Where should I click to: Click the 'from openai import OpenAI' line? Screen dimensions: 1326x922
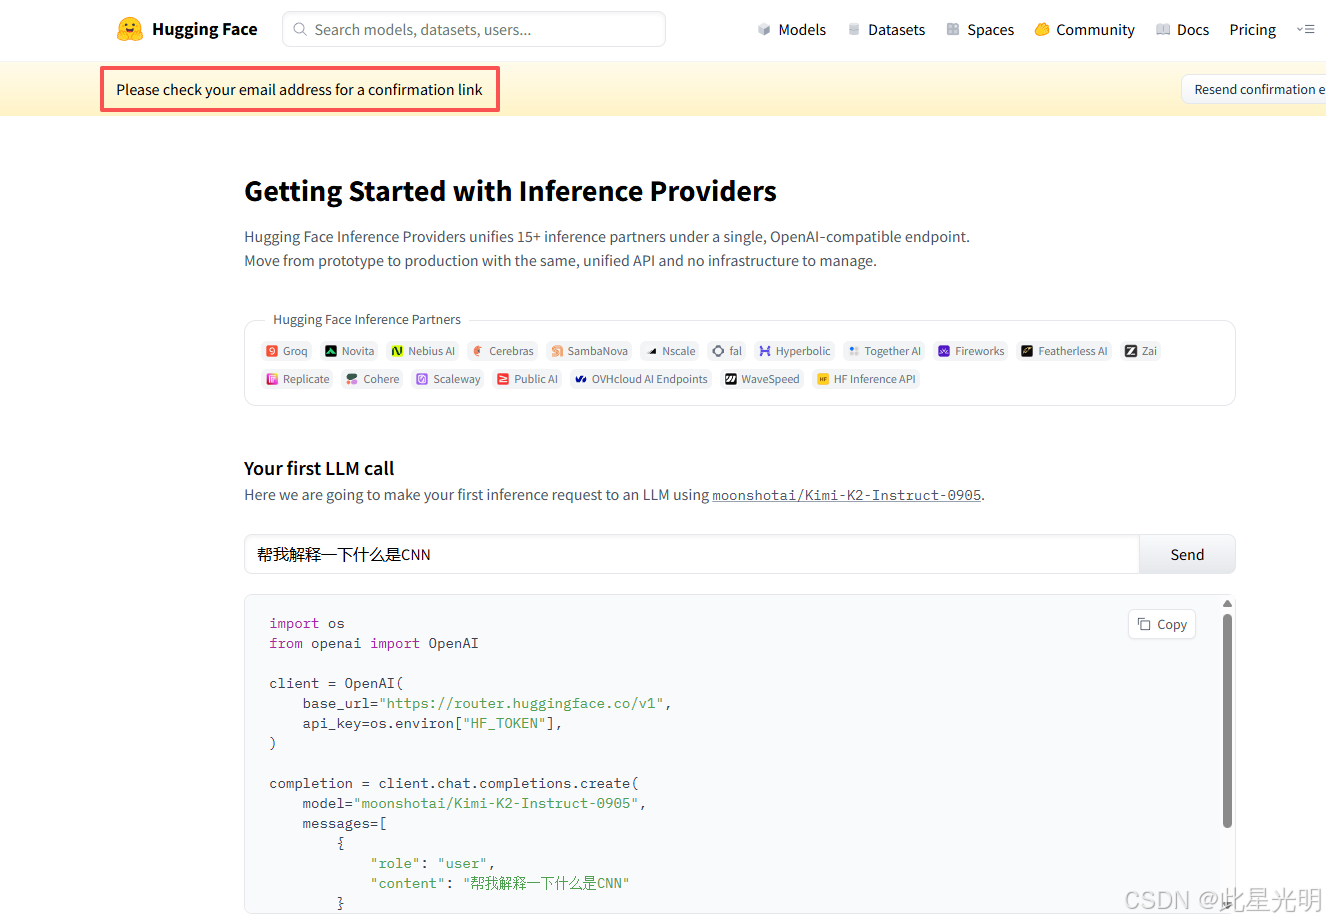[374, 643]
